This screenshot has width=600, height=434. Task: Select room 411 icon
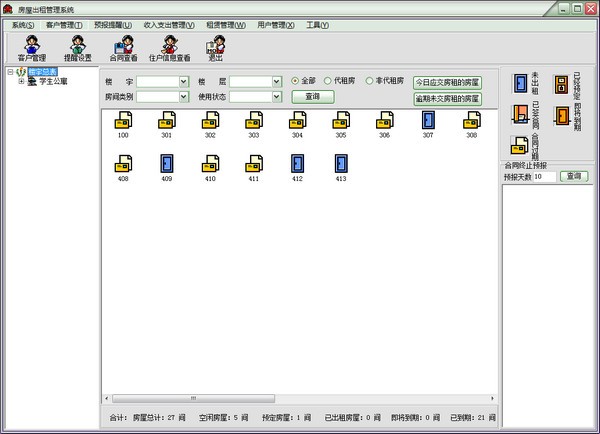pyautogui.click(x=254, y=164)
